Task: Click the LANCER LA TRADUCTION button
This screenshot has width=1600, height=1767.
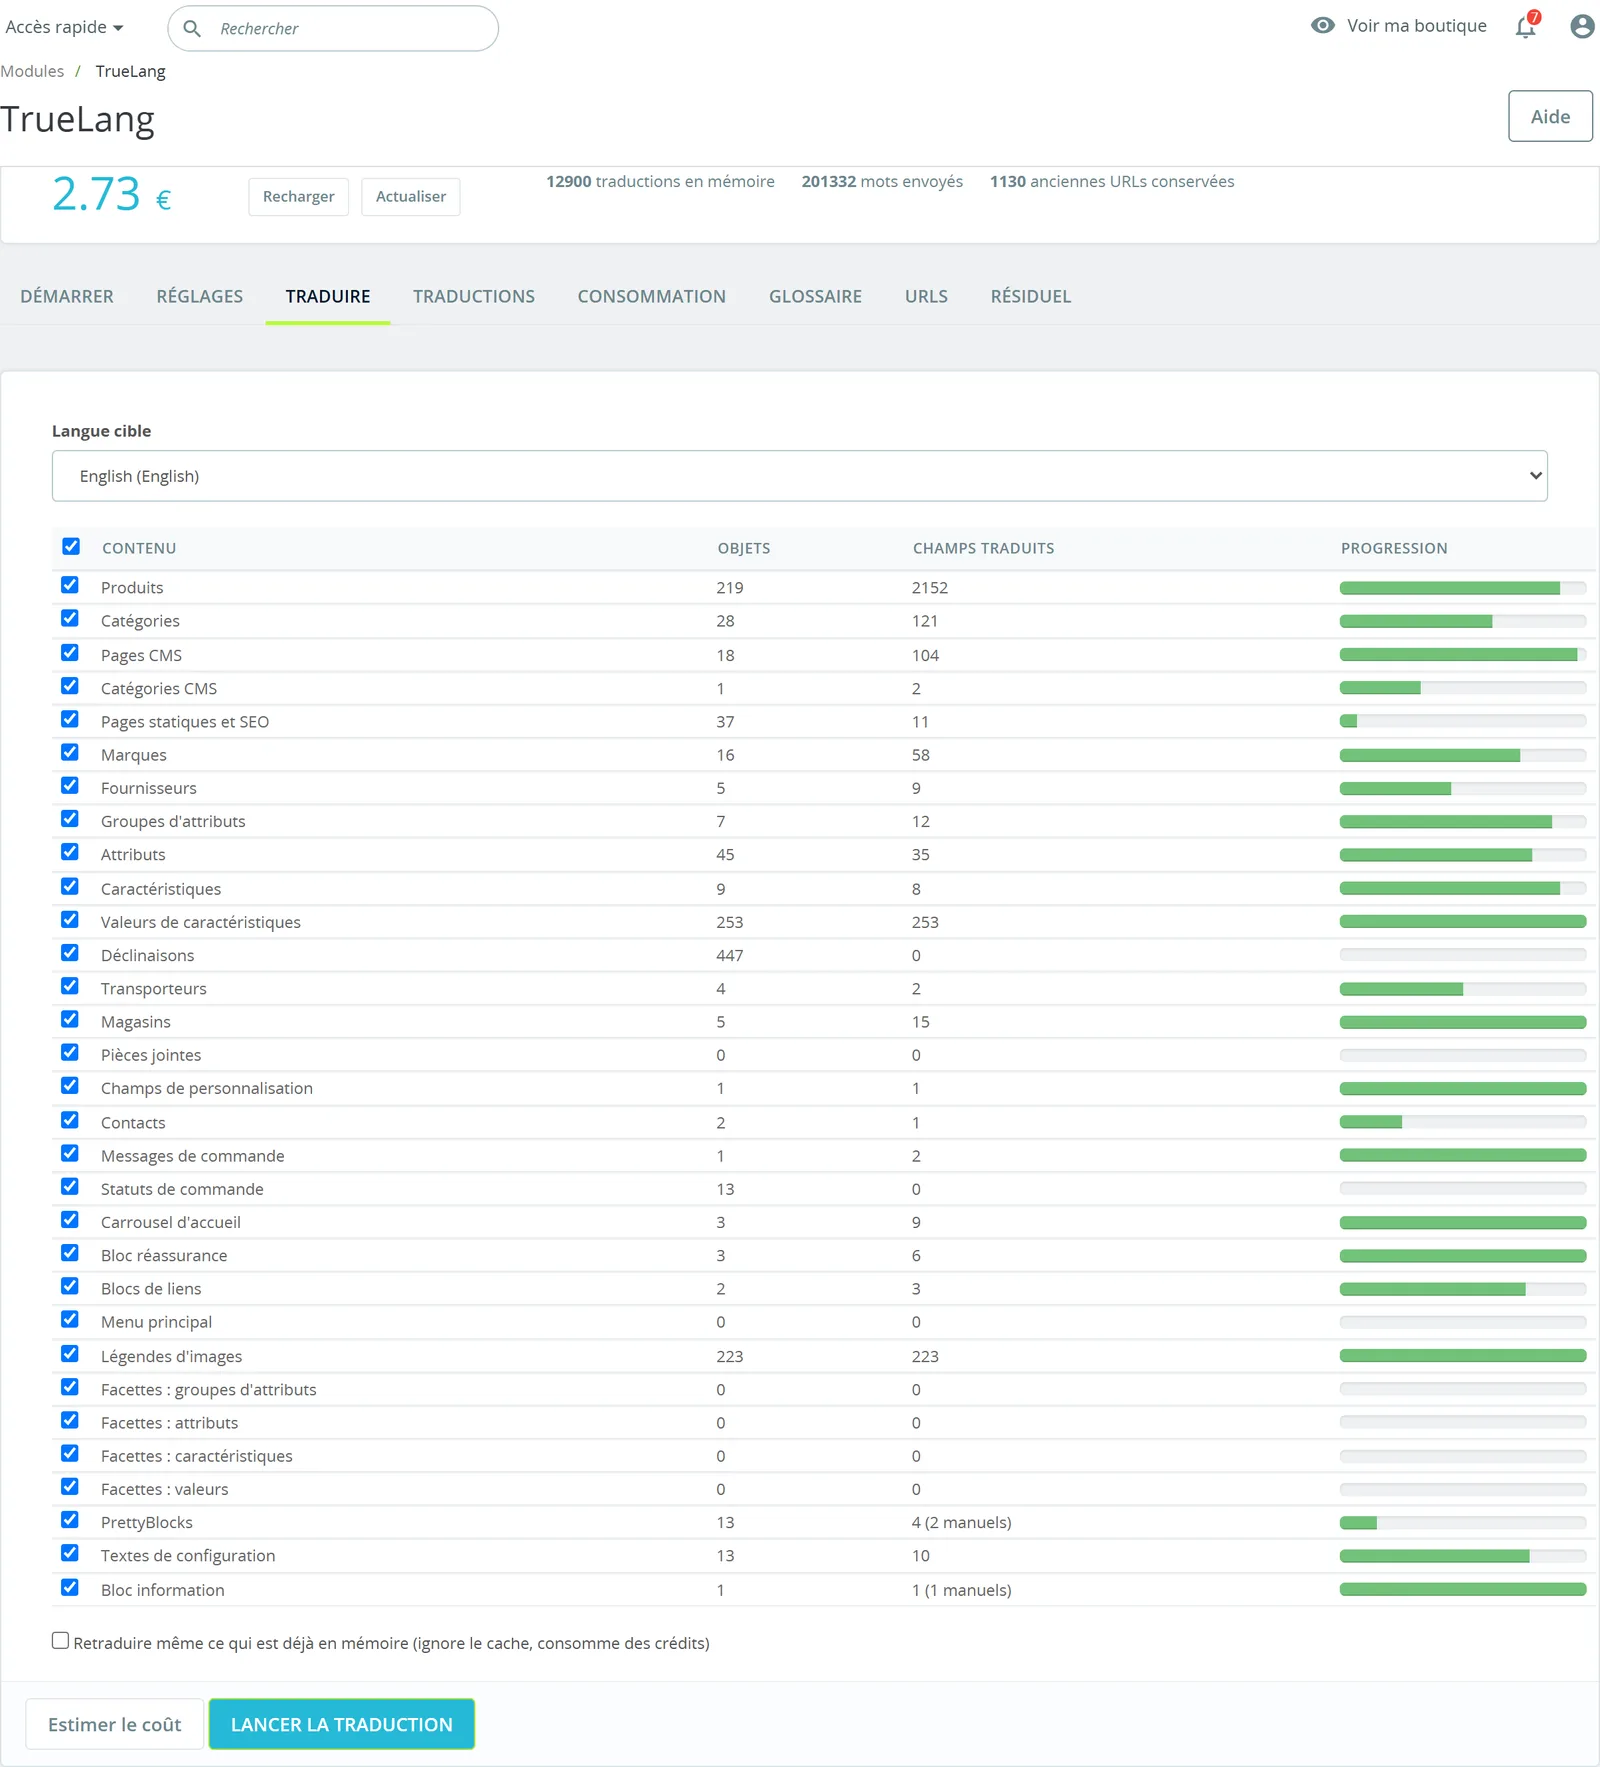Action: [x=342, y=1724]
